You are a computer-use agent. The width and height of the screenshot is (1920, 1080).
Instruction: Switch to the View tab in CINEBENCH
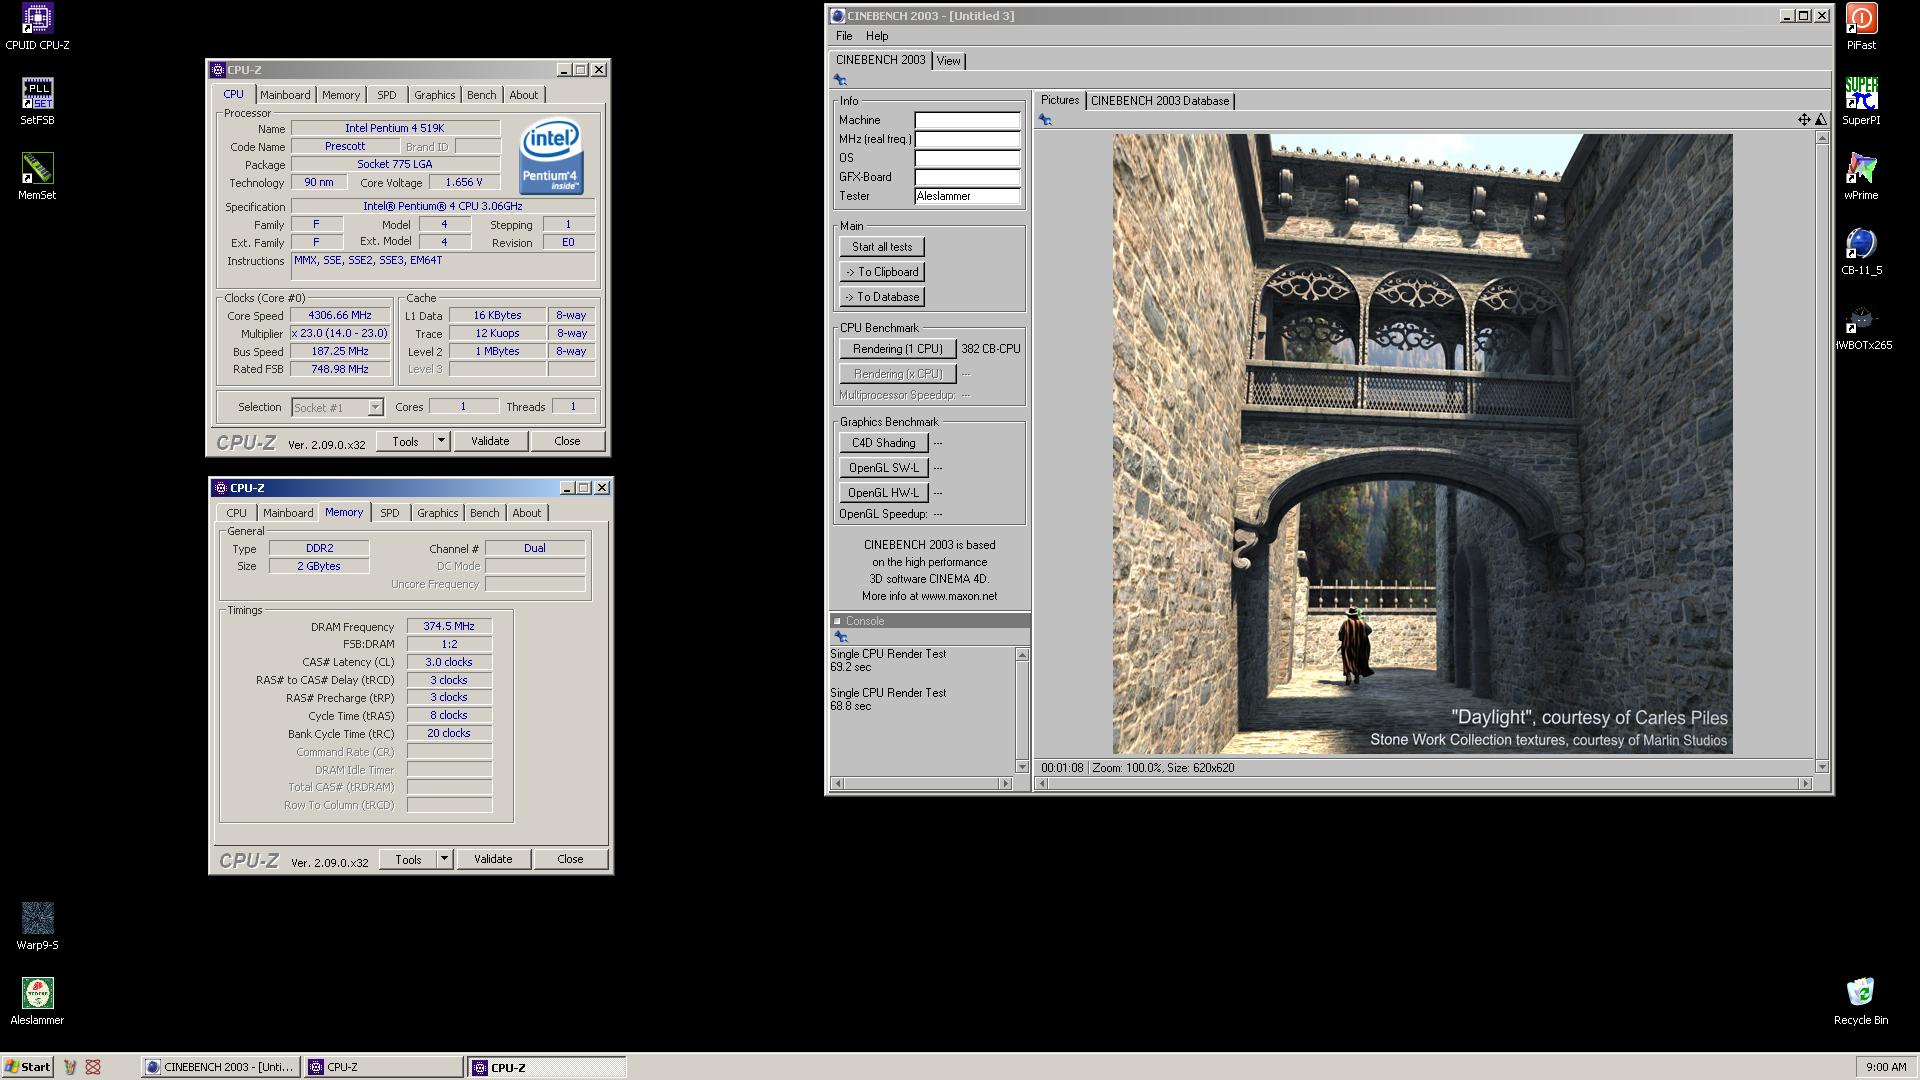(948, 61)
